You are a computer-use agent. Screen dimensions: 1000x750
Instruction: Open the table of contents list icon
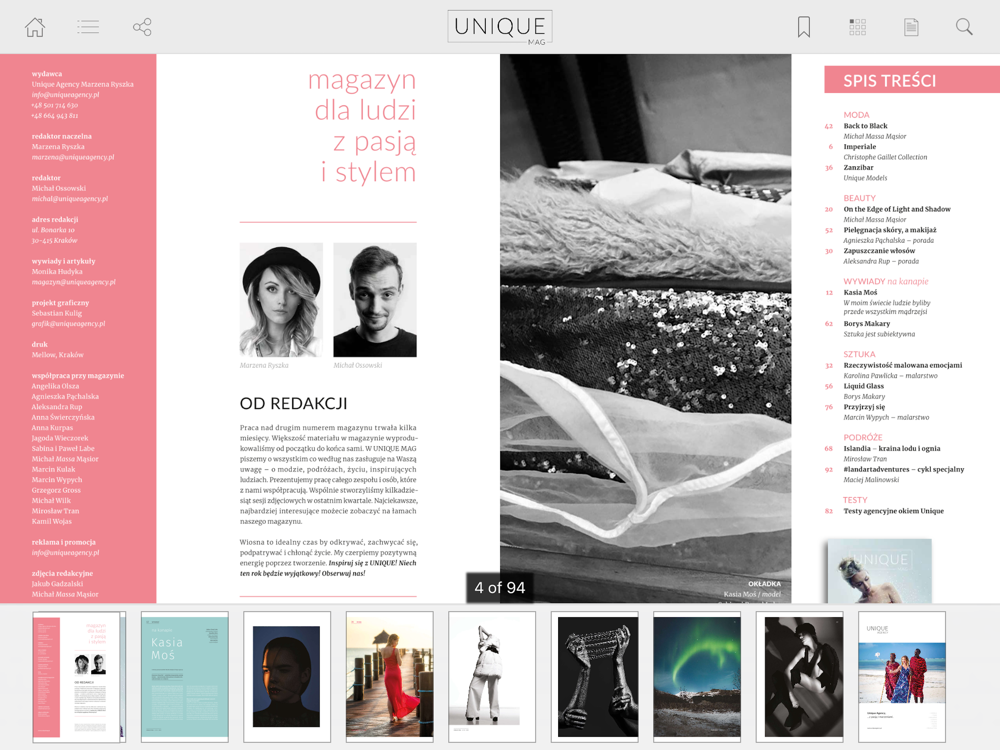[88, 27]
